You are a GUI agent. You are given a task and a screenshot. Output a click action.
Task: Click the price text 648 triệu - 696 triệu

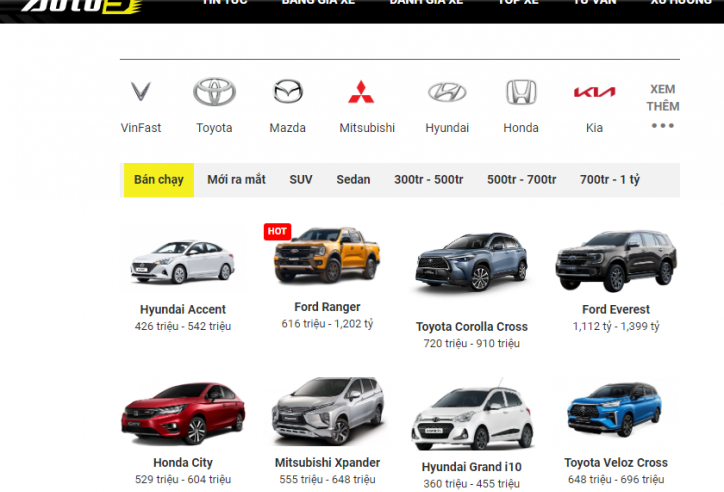pos(616,480)
